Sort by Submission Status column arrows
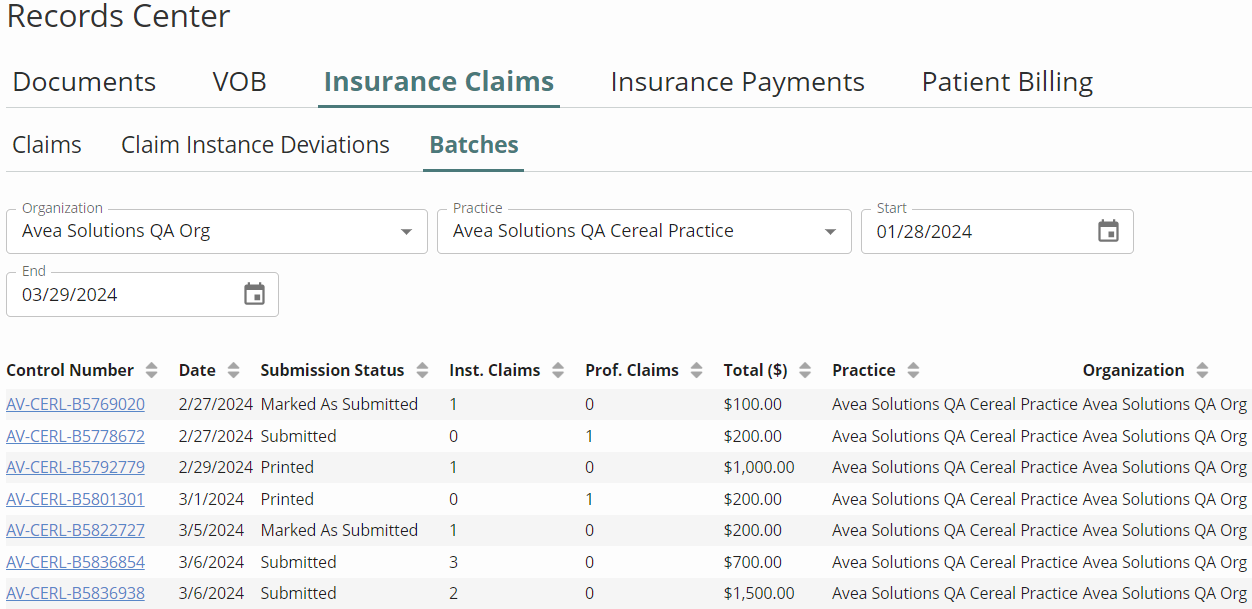 (422, 370)
